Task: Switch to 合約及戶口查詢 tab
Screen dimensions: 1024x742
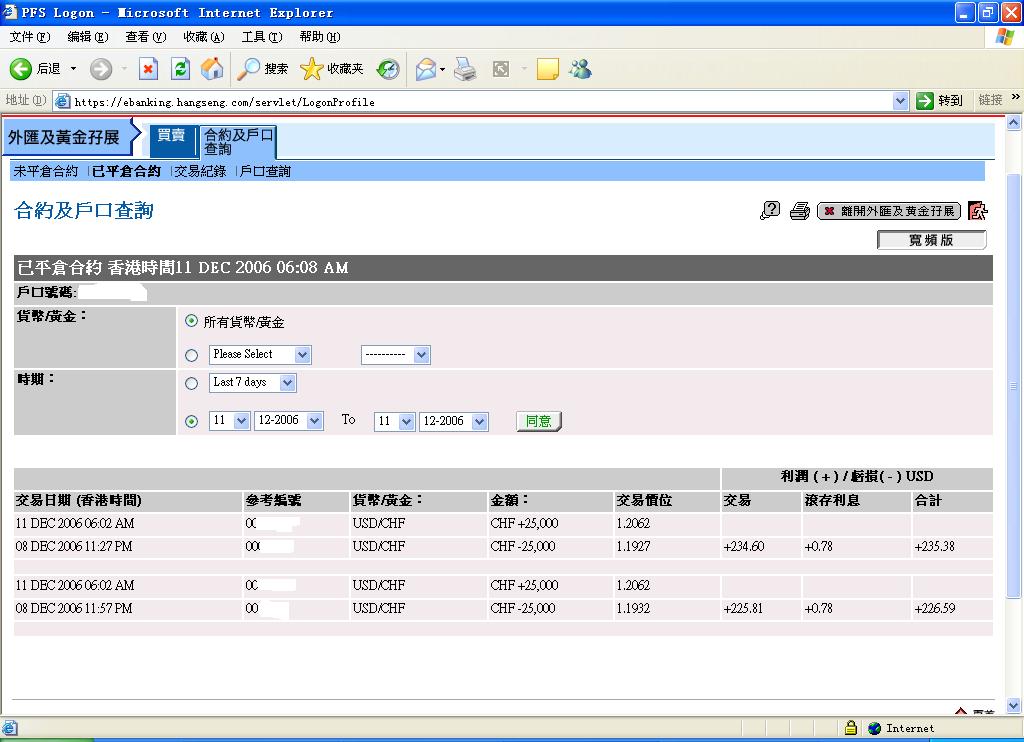Action: click(x=238, y=141)
